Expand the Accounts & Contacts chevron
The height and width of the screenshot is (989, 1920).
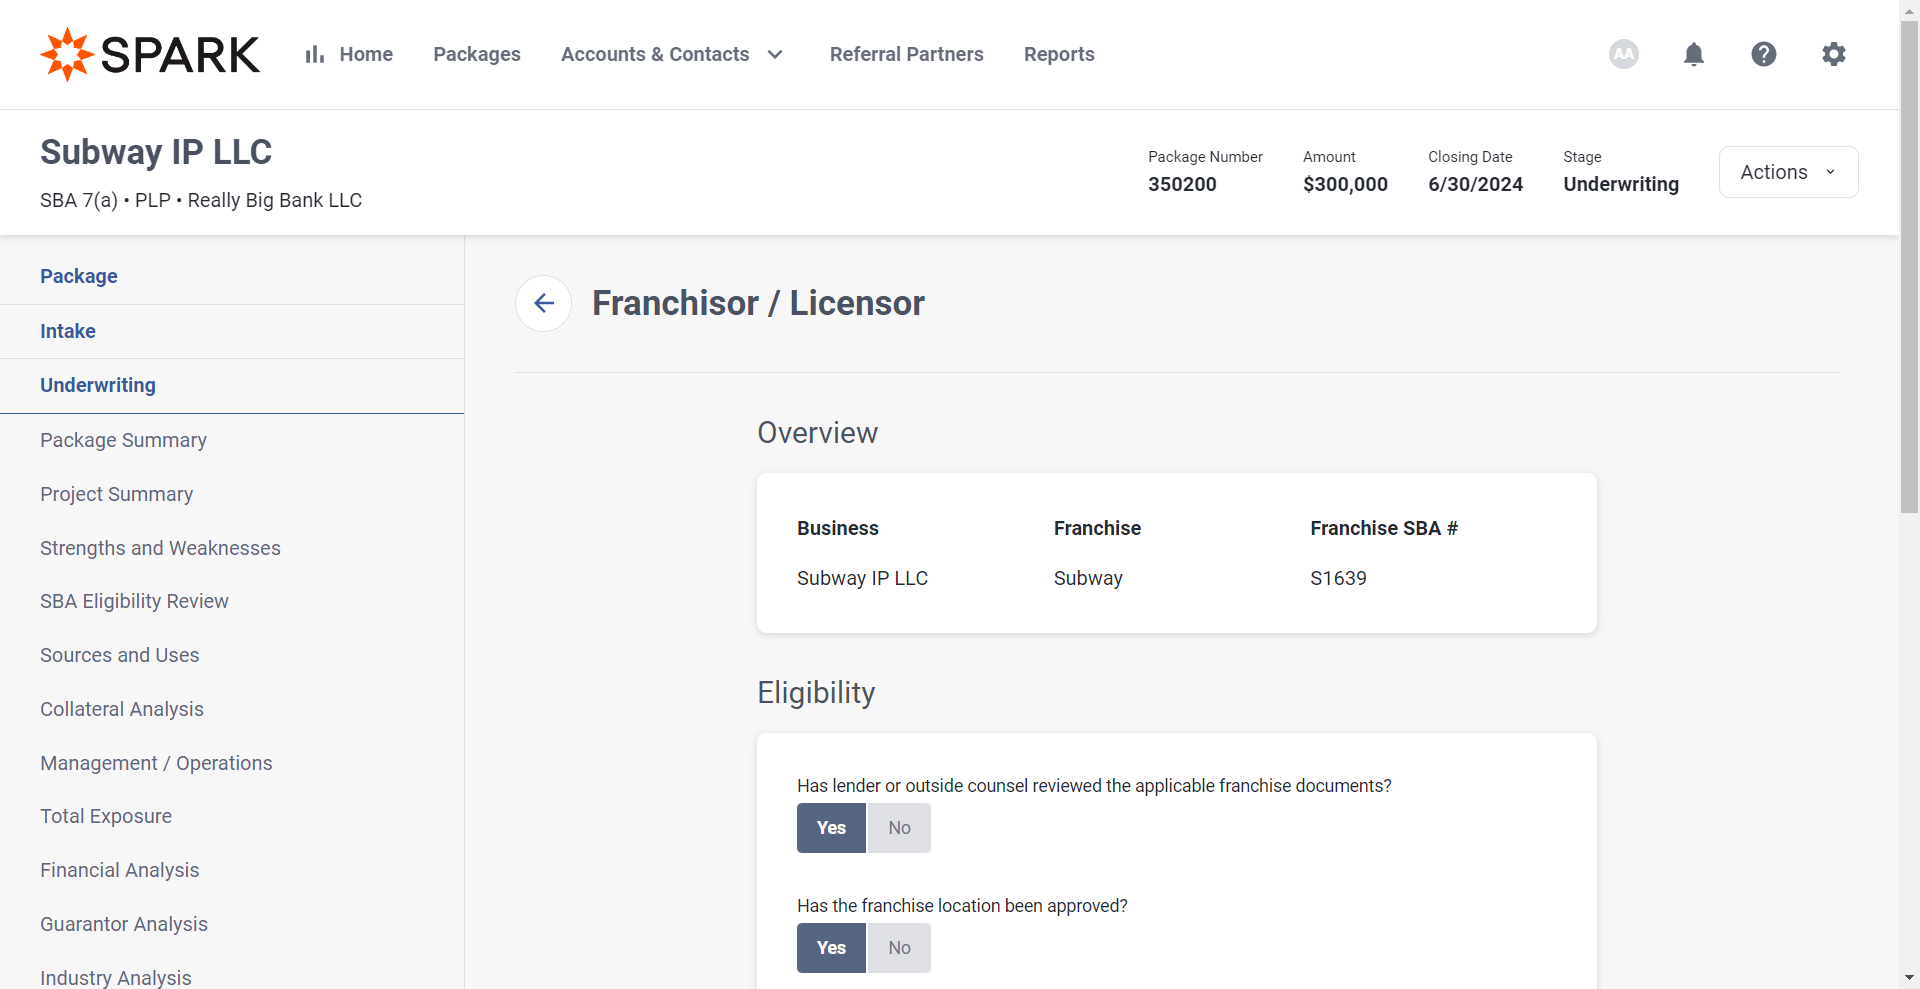coord(775,54)
